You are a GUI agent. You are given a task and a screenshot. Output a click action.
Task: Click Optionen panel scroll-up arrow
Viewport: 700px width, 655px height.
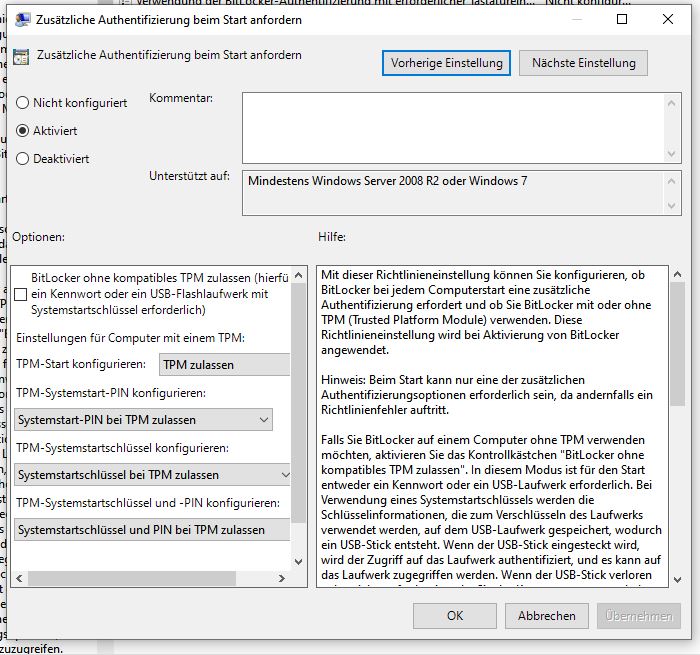pos(299,275)
